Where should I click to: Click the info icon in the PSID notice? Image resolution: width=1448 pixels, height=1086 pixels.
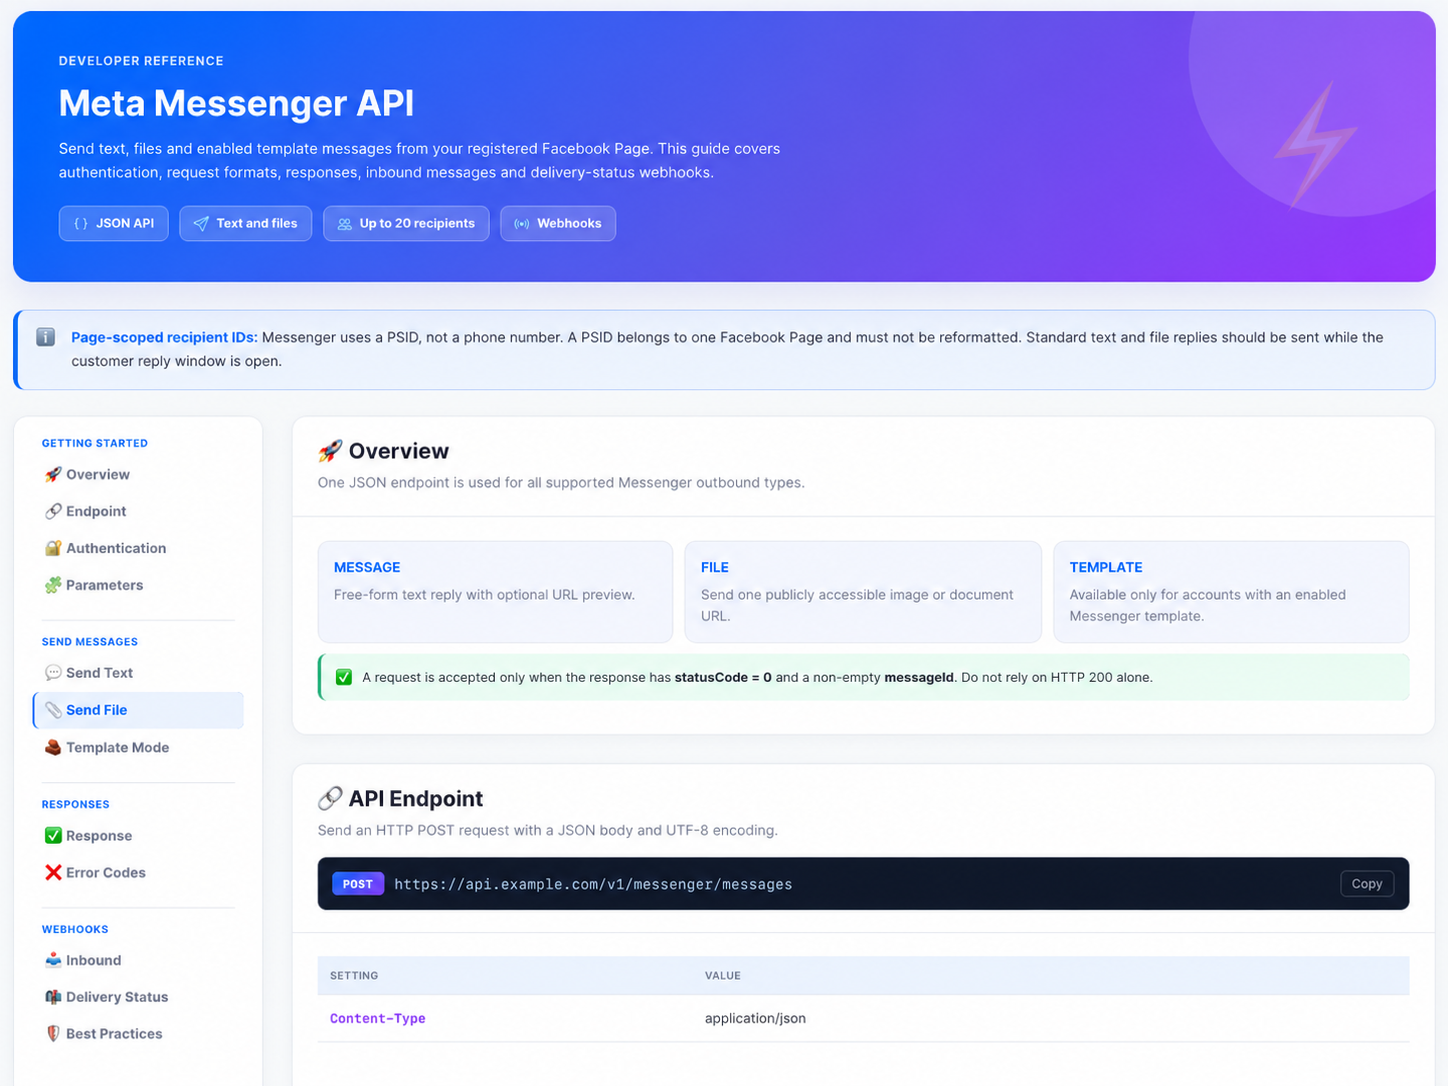[x=46, y=337]
